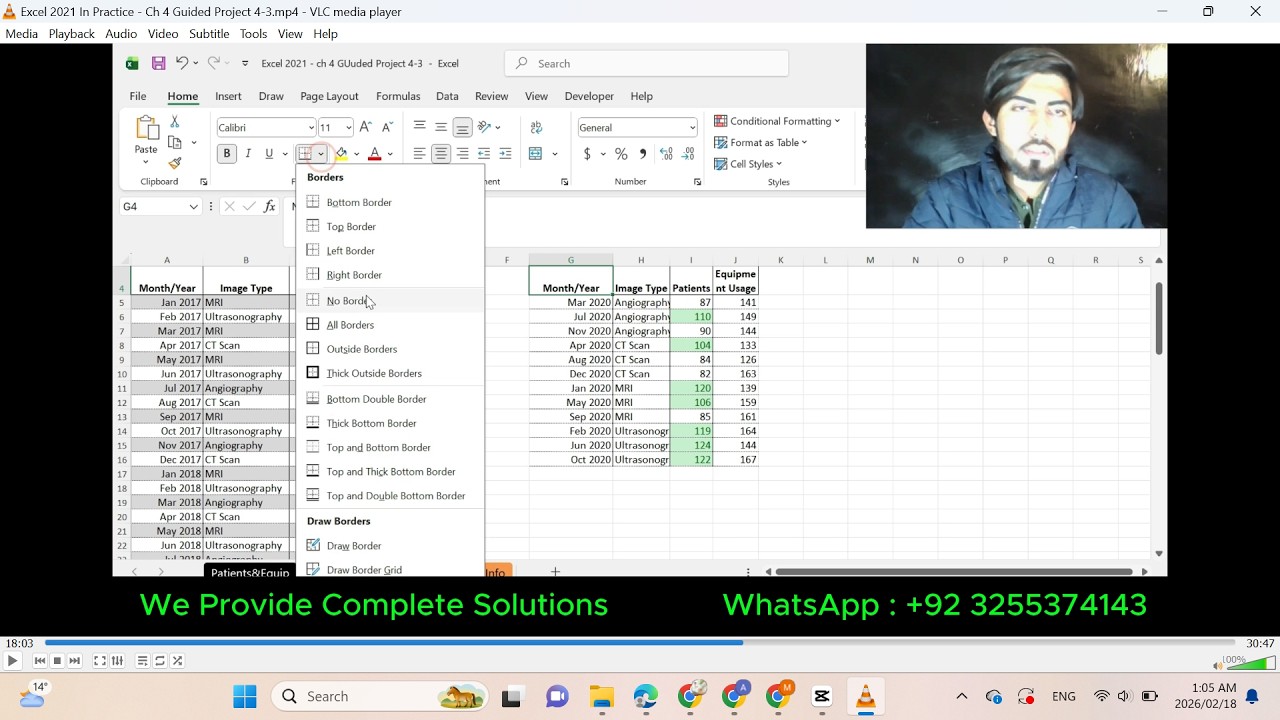Screen dimensions: 1280x720
Task: Click the Excel Save icon
Action: pyautogui.click(x=158, y=63)
